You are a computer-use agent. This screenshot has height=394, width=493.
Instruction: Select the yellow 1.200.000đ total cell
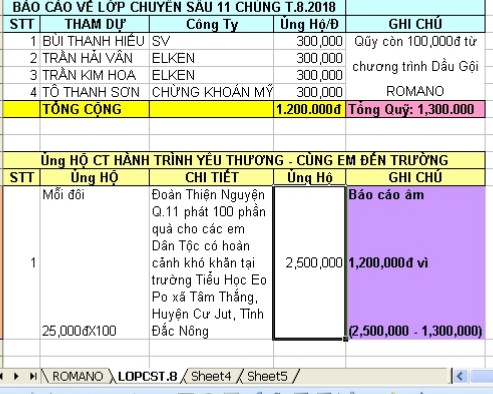tap(309, 109)
